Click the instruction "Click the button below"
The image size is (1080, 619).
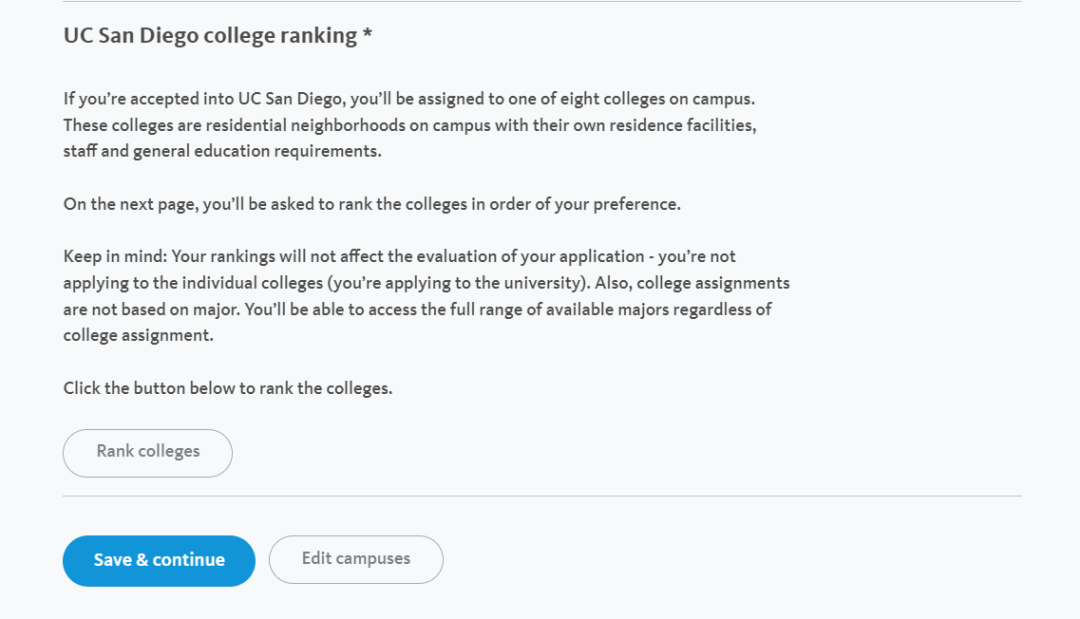coord(228,388)
